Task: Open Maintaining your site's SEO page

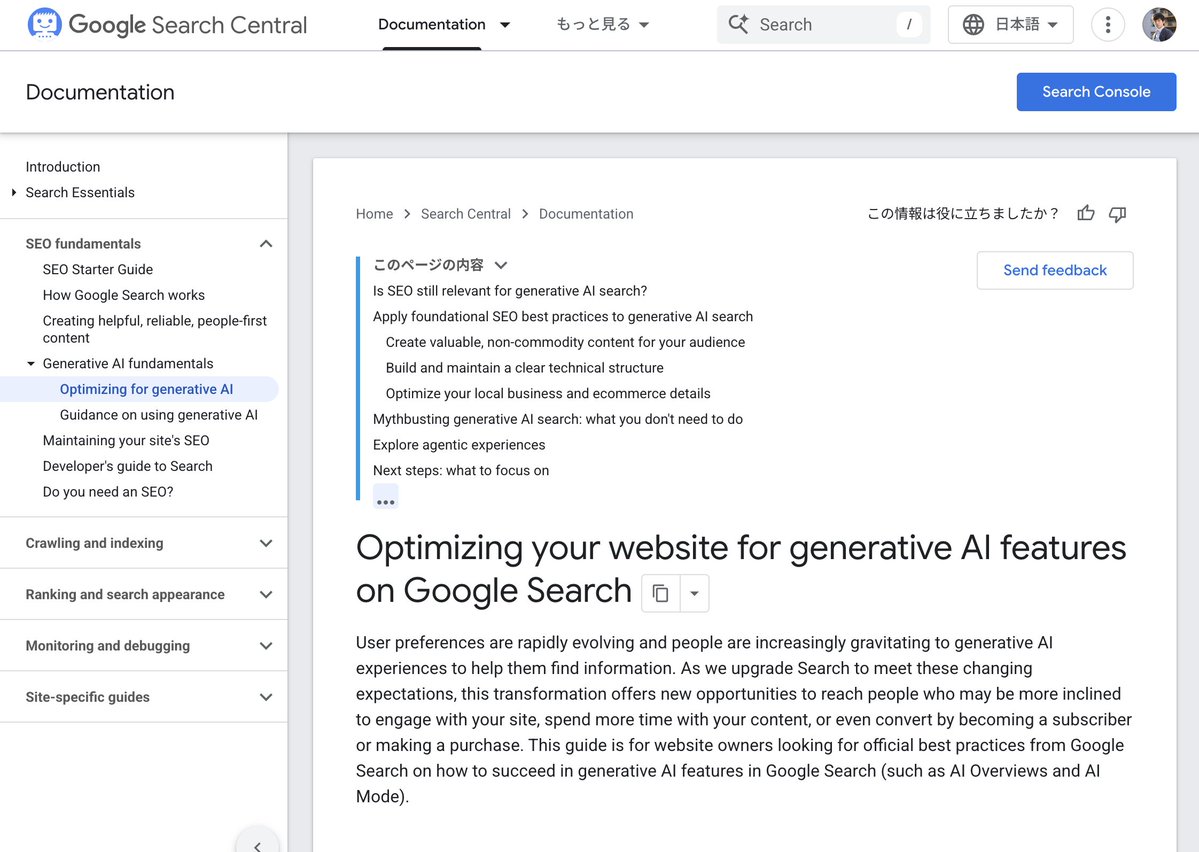Action: [x=126, y=441]
